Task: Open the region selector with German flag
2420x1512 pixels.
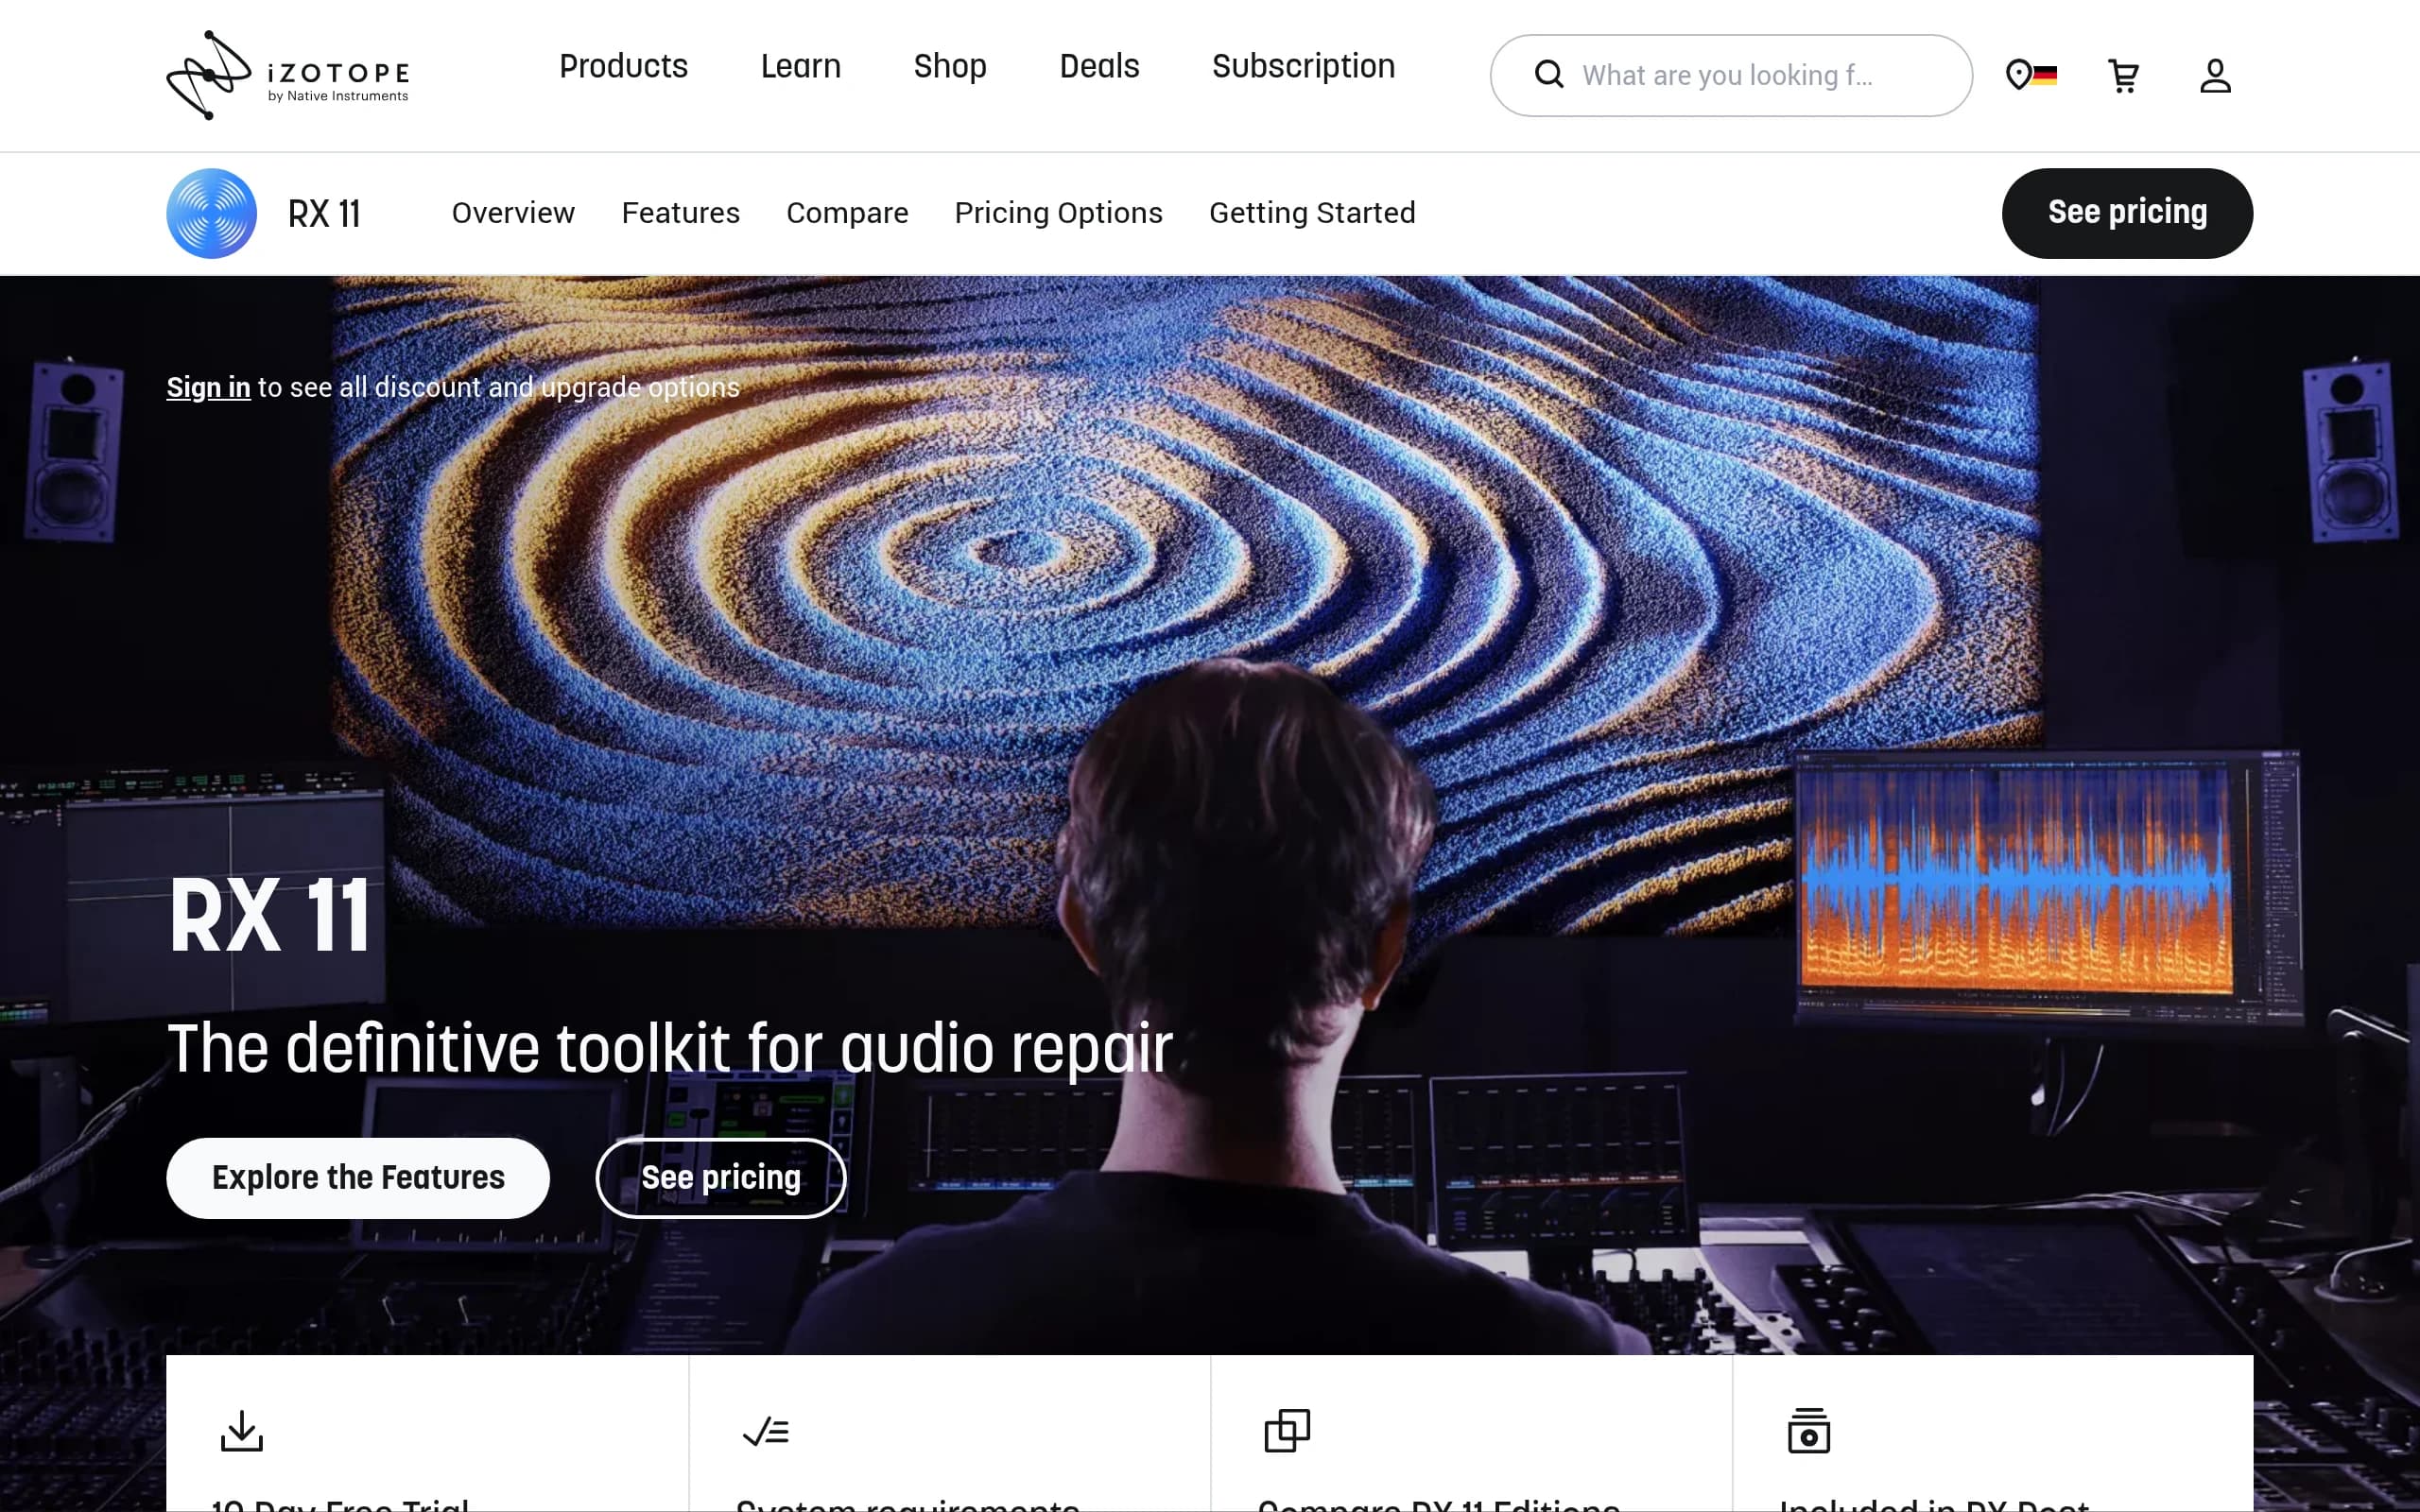Action: [2031, 75]
